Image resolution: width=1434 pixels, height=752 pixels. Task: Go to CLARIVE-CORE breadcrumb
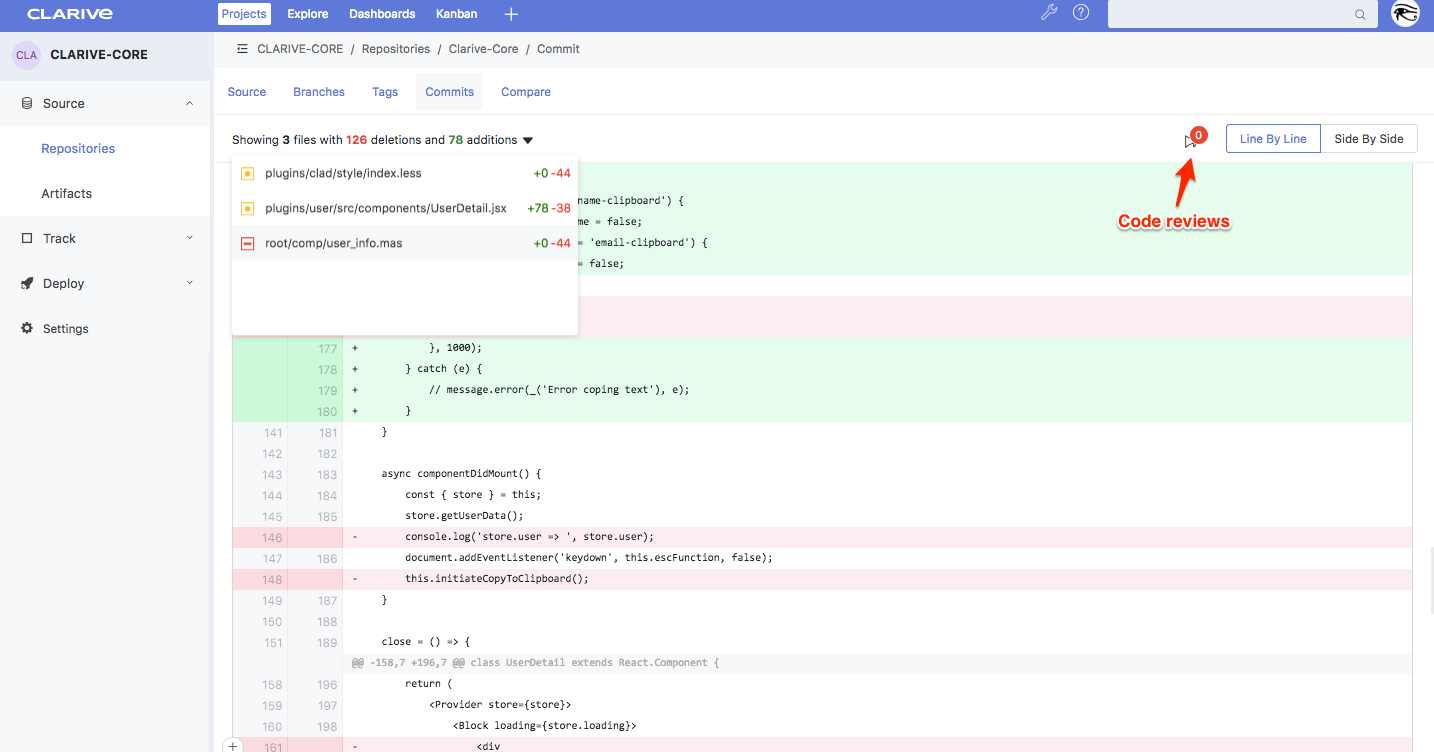(300, 49)
